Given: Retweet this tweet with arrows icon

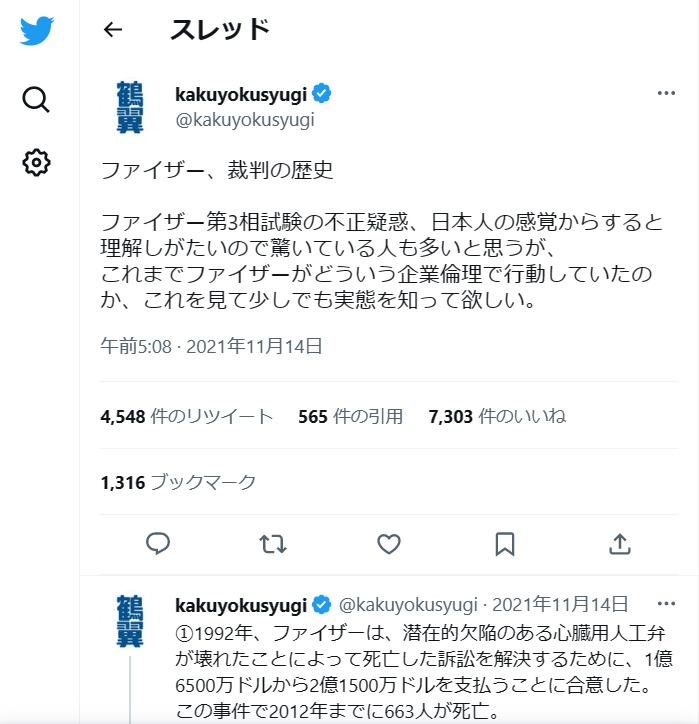Looking at the screenshot, I should 272,544.
